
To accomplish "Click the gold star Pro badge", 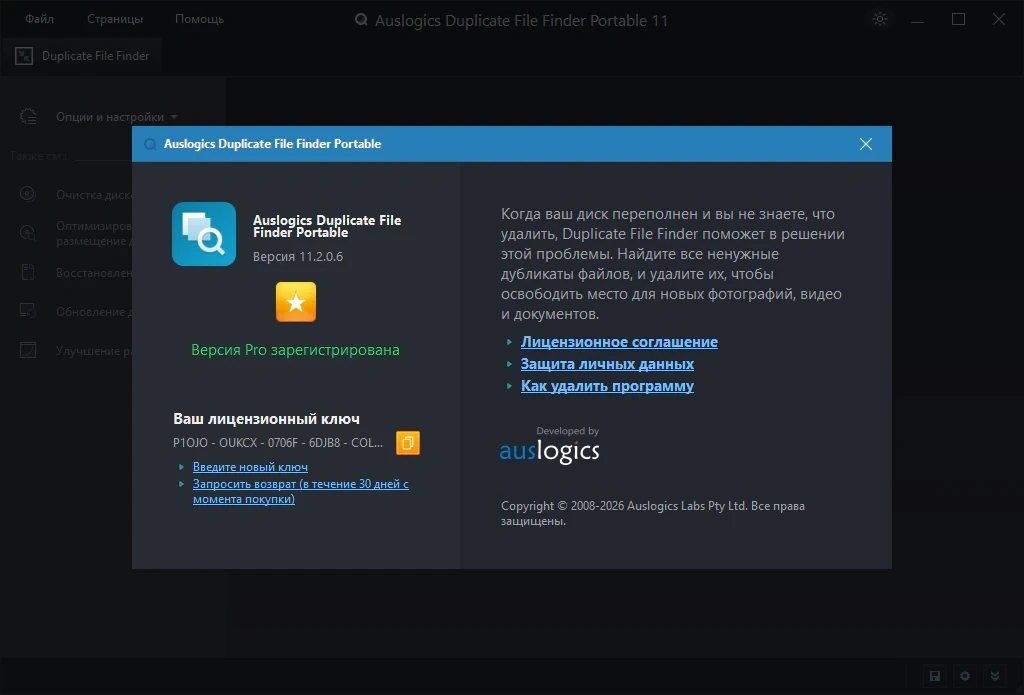I will (x=296, y=302).
